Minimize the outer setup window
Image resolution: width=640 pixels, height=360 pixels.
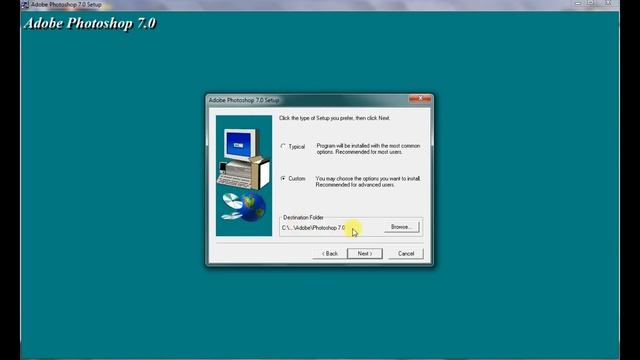(x=578, y=3)
